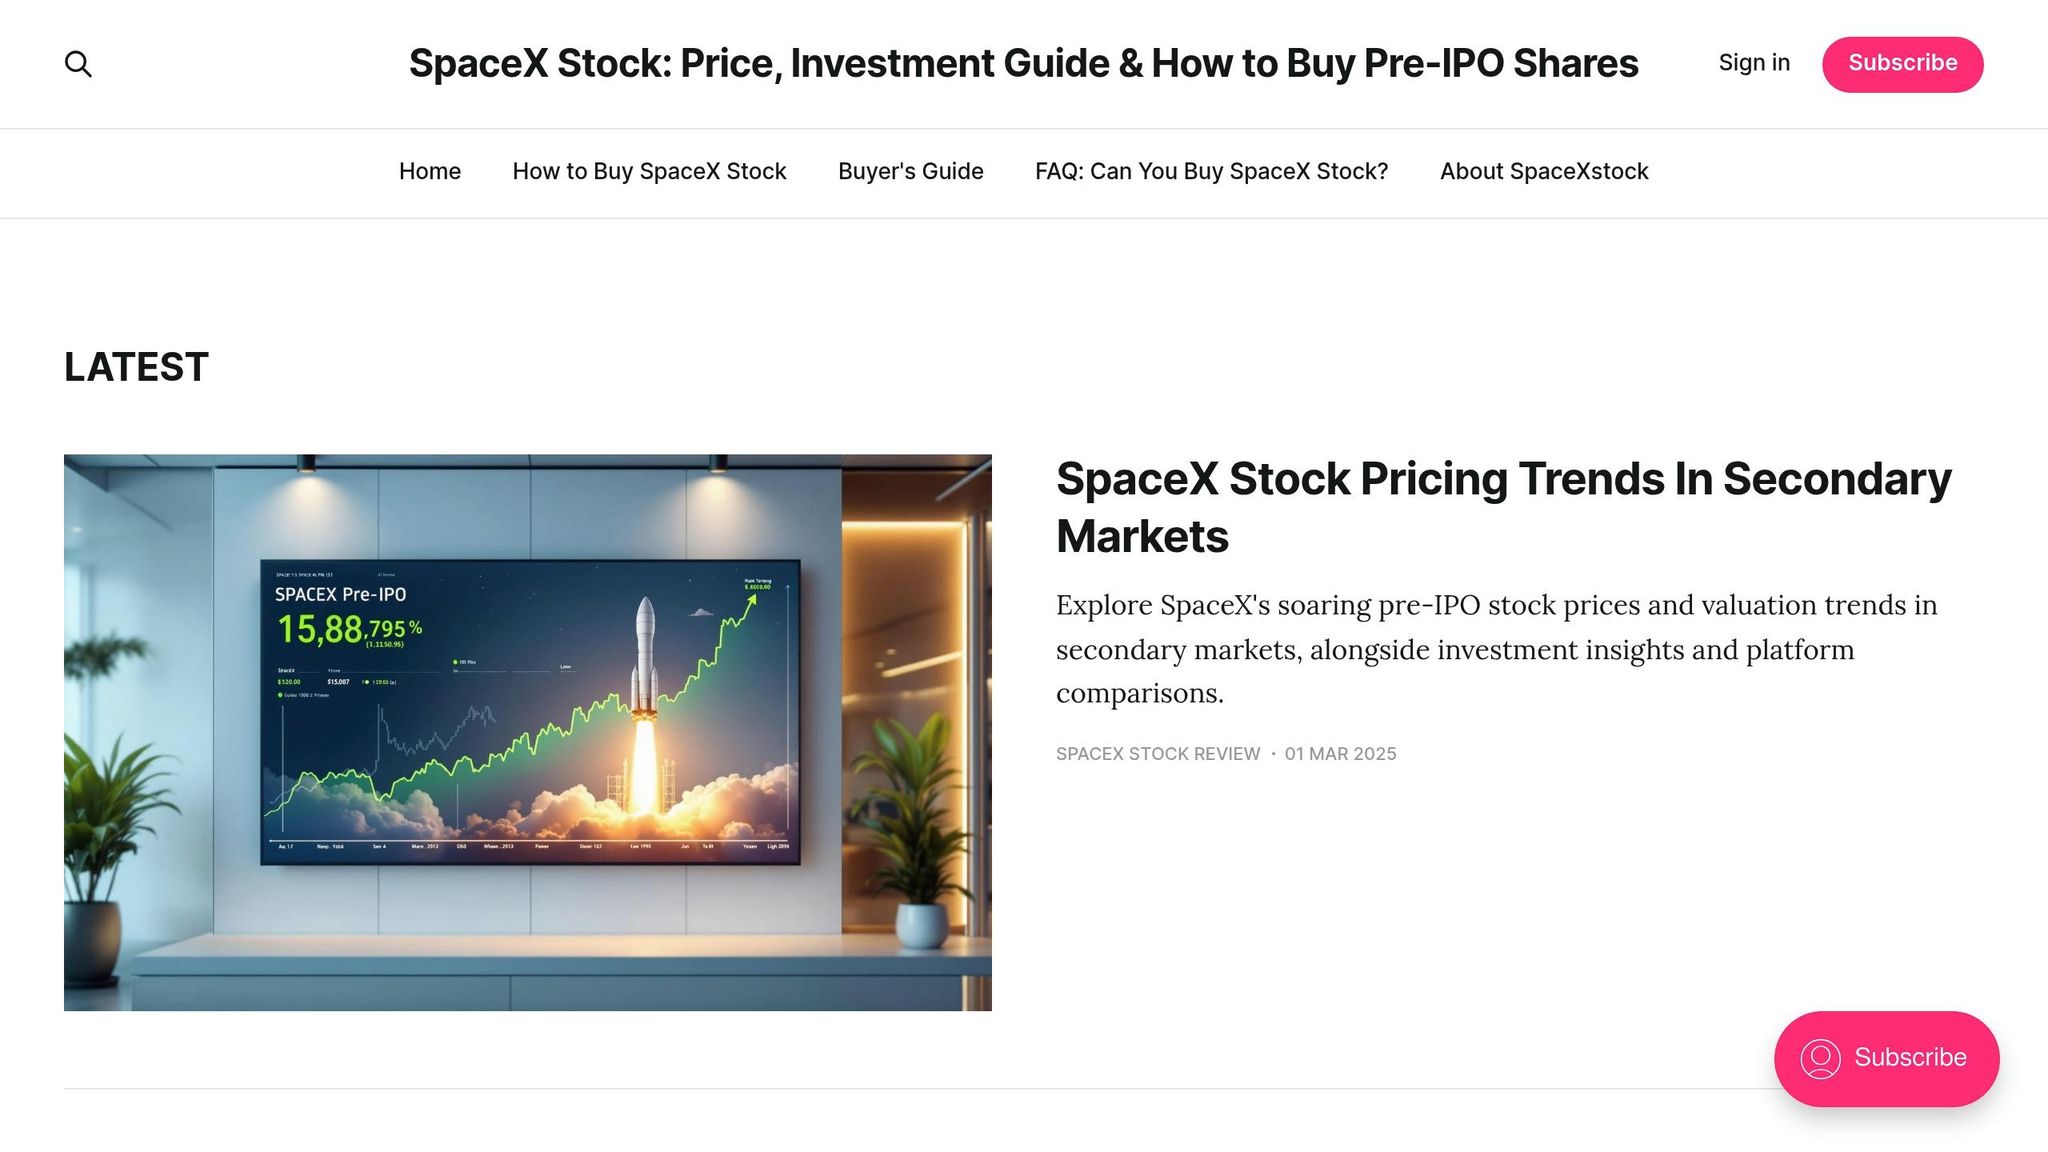Open the How to Buy SpaceX Stock page

coord(649,171)
